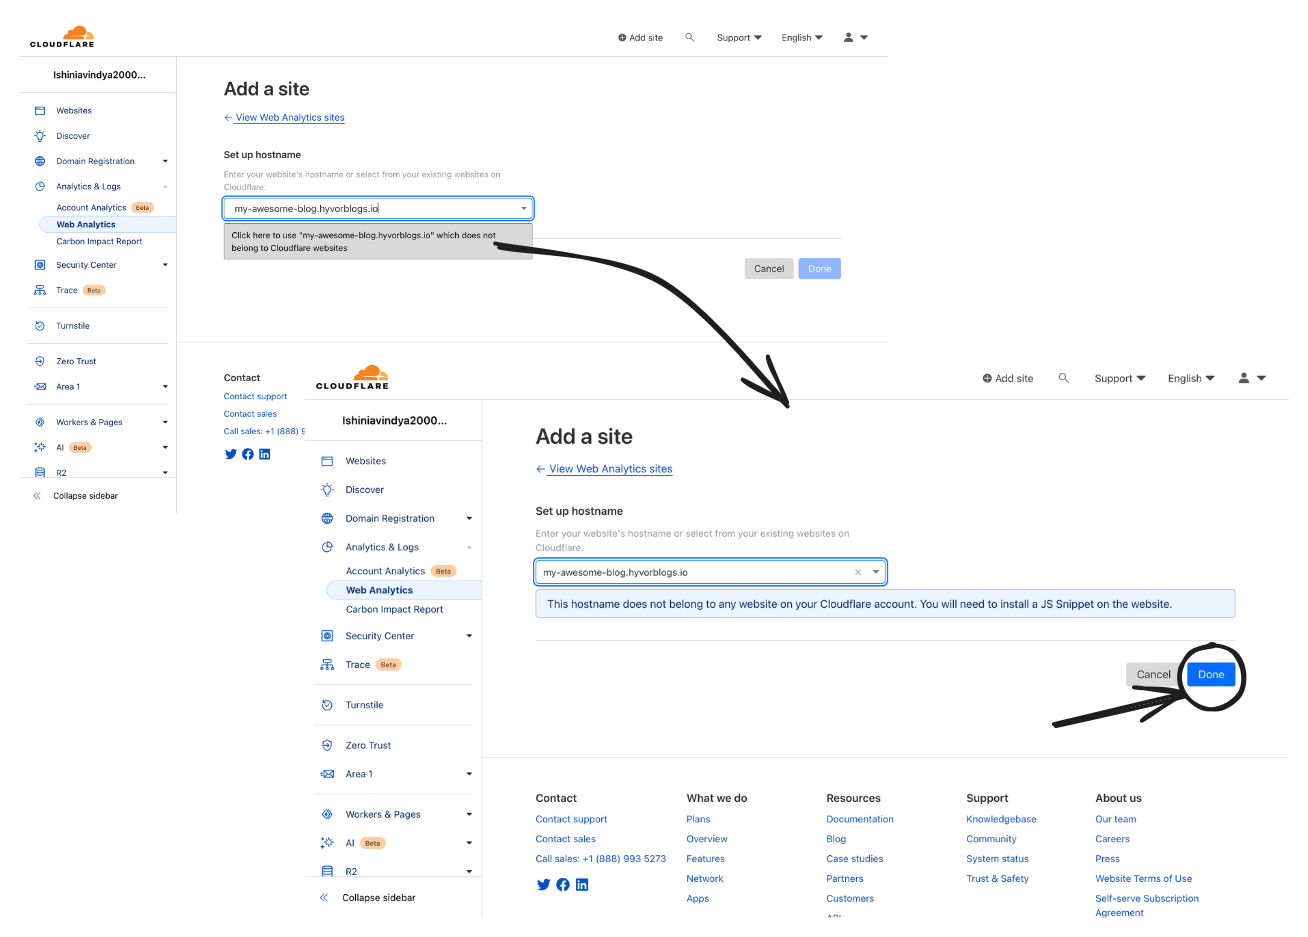The width and height of the screenshot is (1308, 937).
Task: Select Turnstile in the foreground sidebar
Action: [x=364, y=705]
